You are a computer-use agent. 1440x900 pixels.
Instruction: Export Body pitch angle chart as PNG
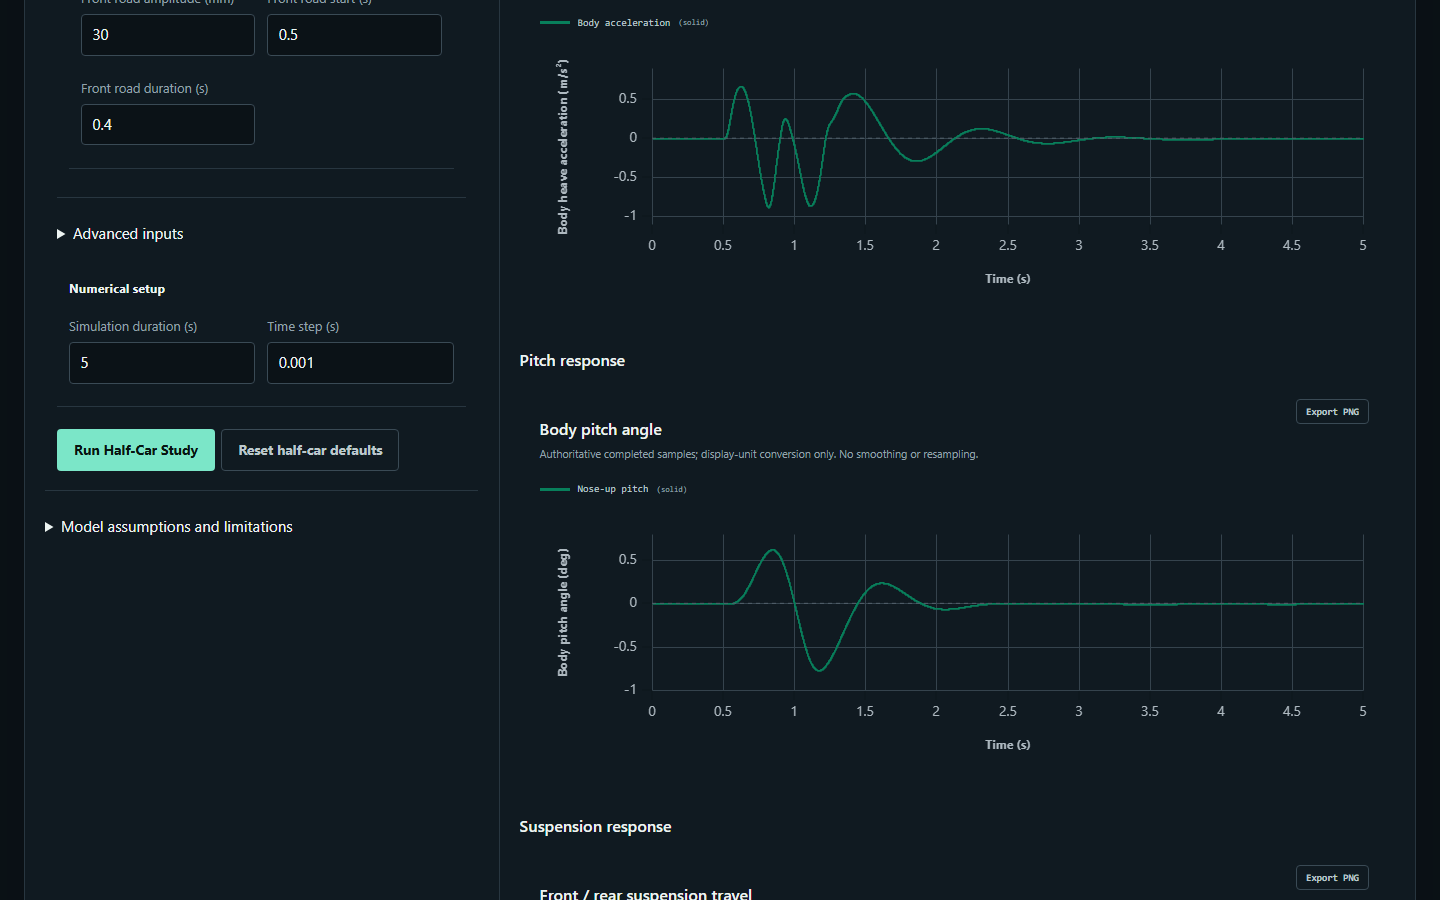pos(1332,412)
